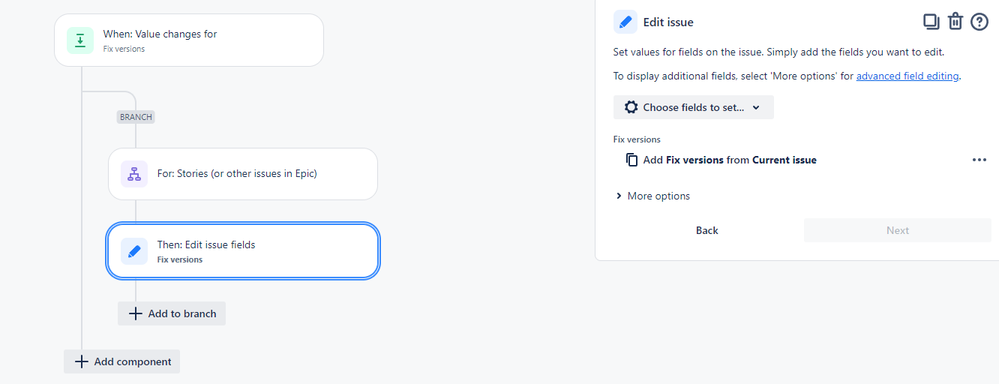This screenshot has height=384, width=999.
Task: Open the advanced field editing link
Action: pyautogui.click(x=907, y=76)
